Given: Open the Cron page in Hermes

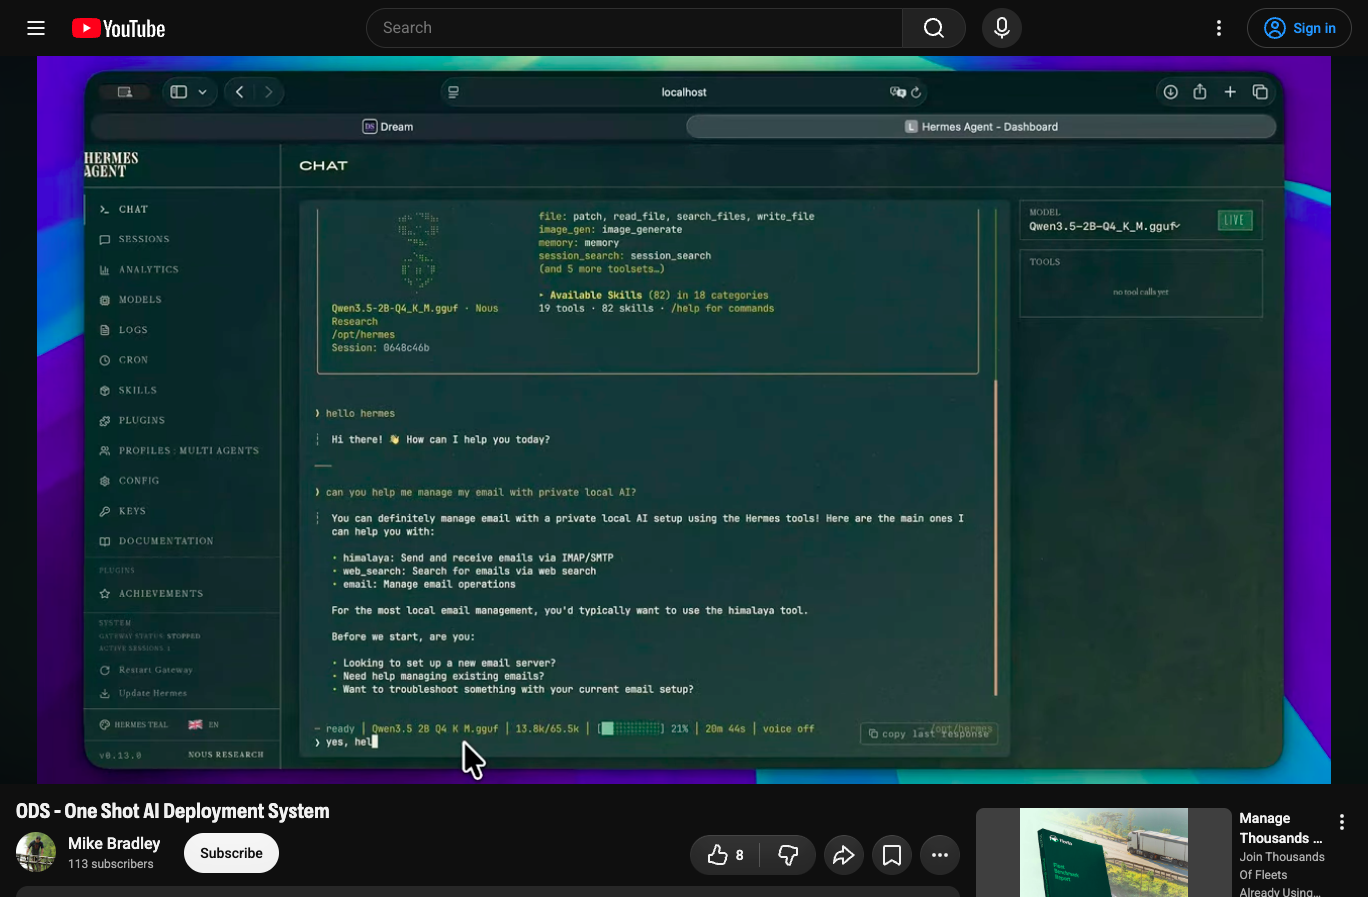Looking at the screenshot, I should point(133,360).
